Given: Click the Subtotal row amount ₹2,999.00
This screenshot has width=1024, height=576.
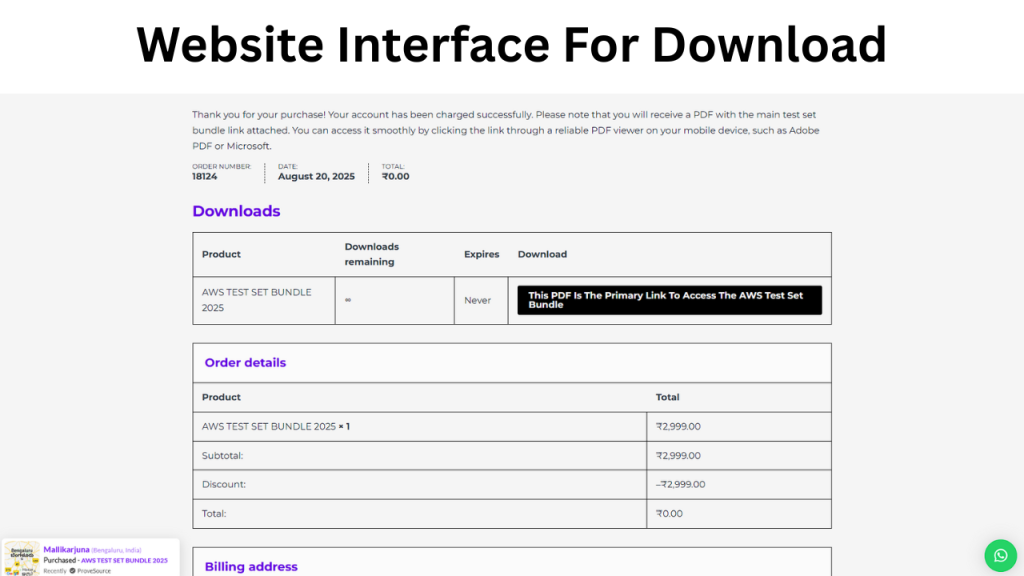Looking at the screenshot, I should pos(678,455).
